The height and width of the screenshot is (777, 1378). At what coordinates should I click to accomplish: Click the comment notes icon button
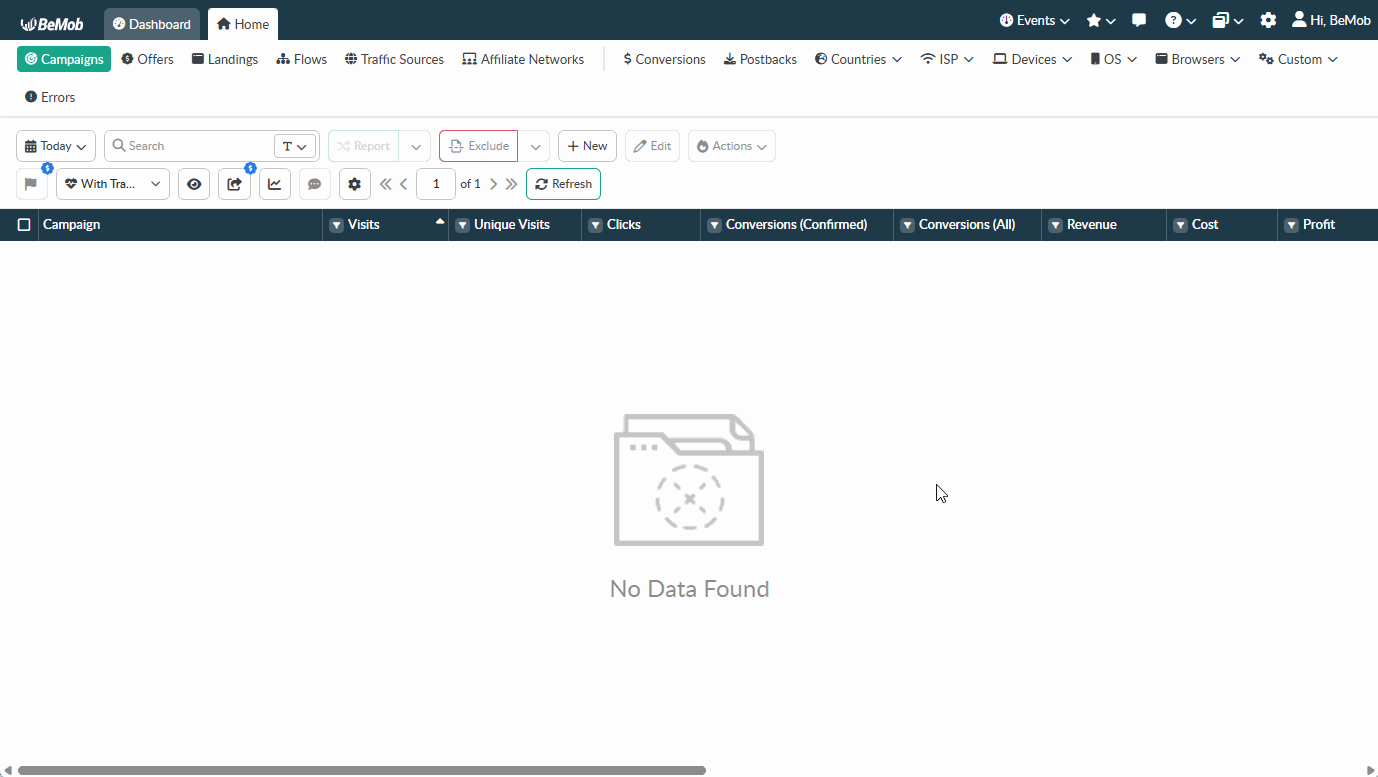pyautogui.click(x=315, y=184)
